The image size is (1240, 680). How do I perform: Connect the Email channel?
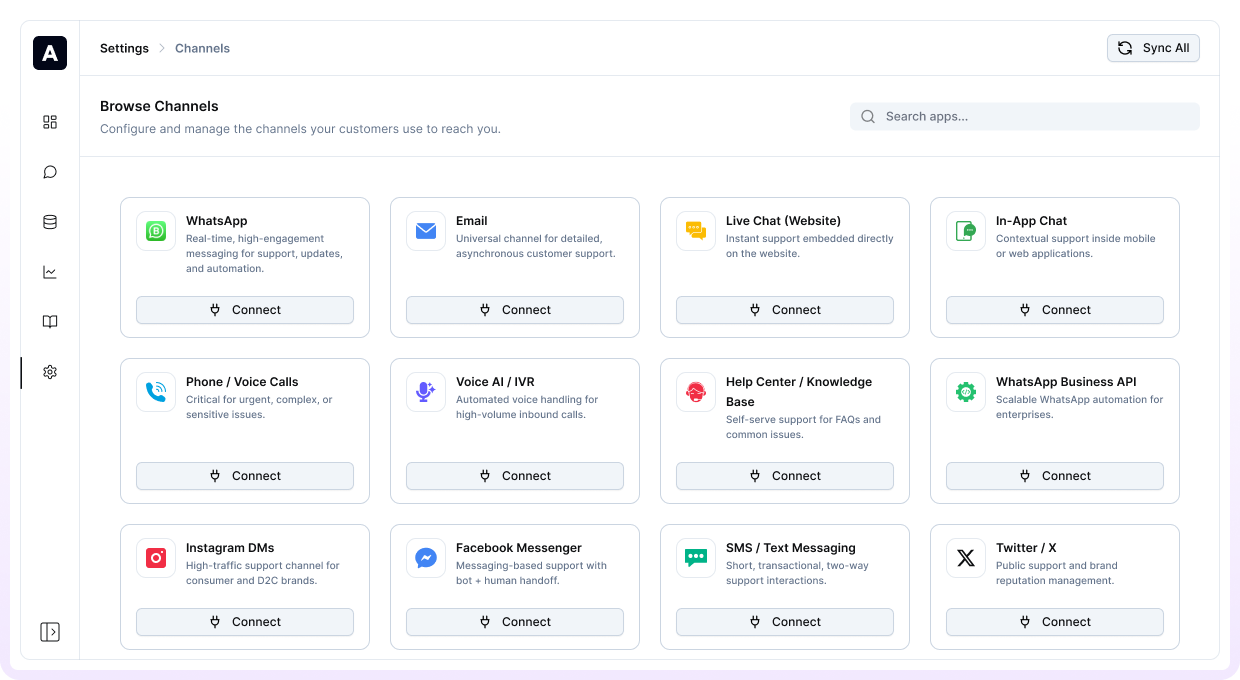(x=515, y=310)
